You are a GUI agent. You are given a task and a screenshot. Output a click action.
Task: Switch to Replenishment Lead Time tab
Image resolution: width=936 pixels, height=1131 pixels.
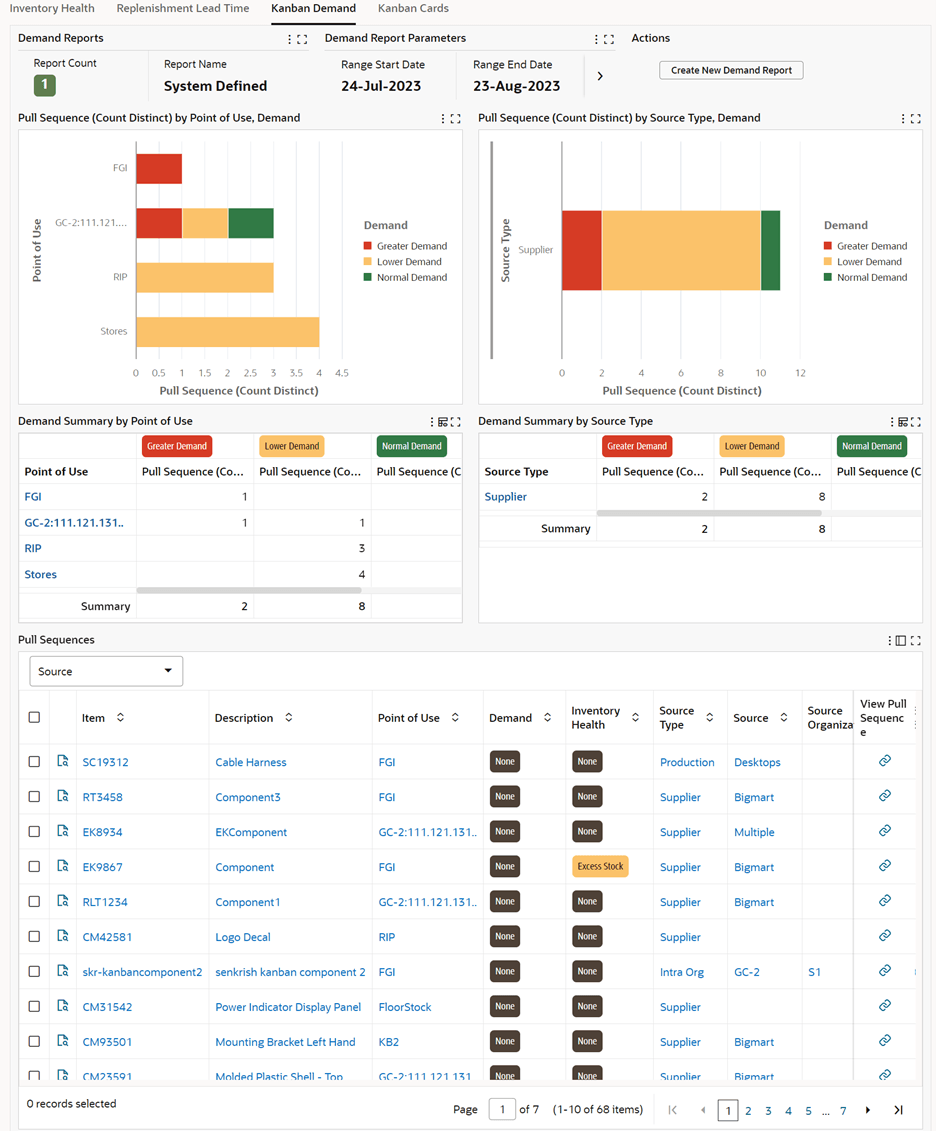pos(182,9)
